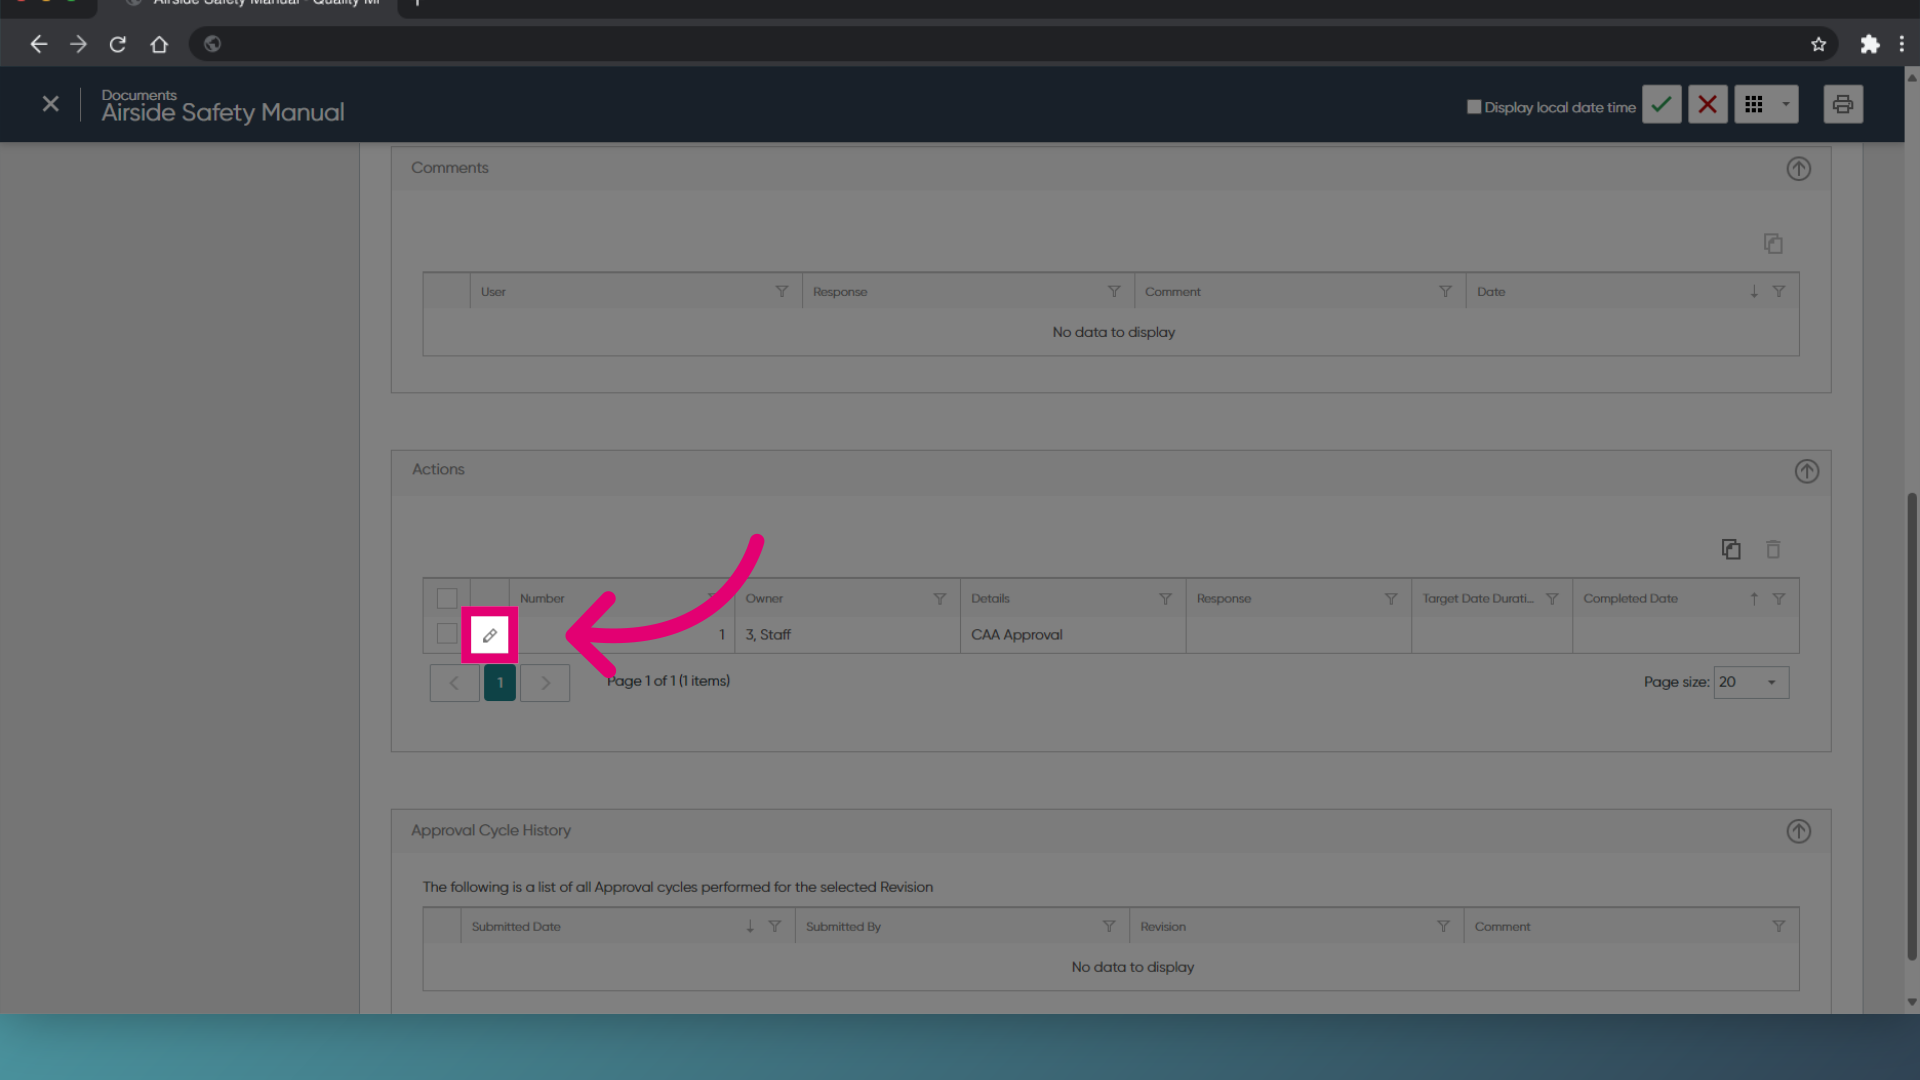Click the browser forward button
Viewport: 1920px width, 1080px height.
tap(78, 44)
